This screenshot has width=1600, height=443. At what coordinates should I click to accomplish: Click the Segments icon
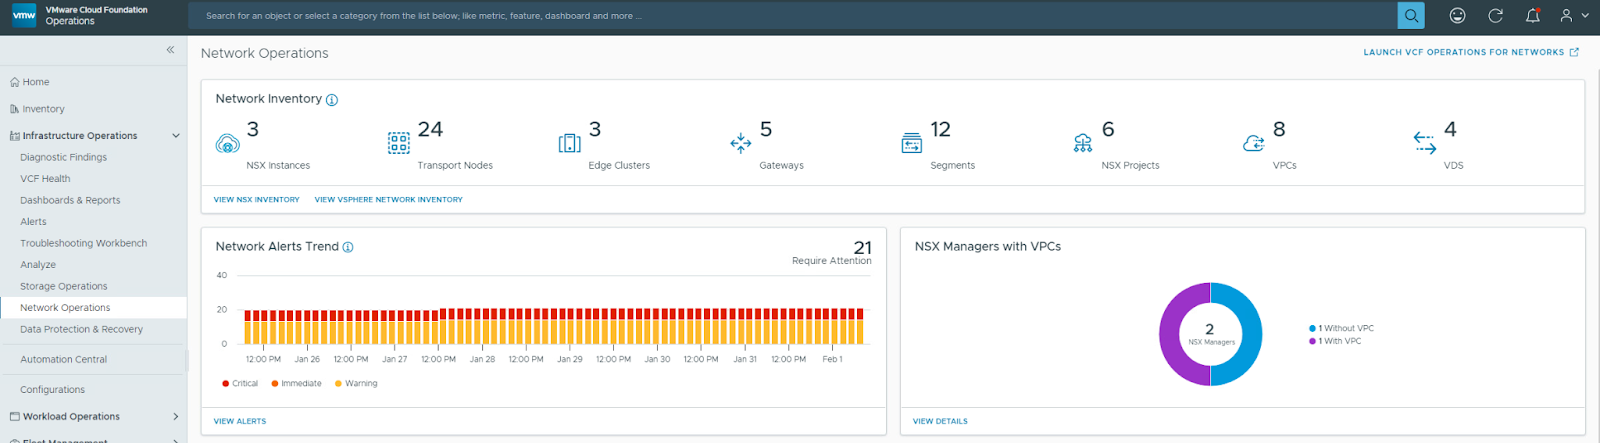coord(912,143)
